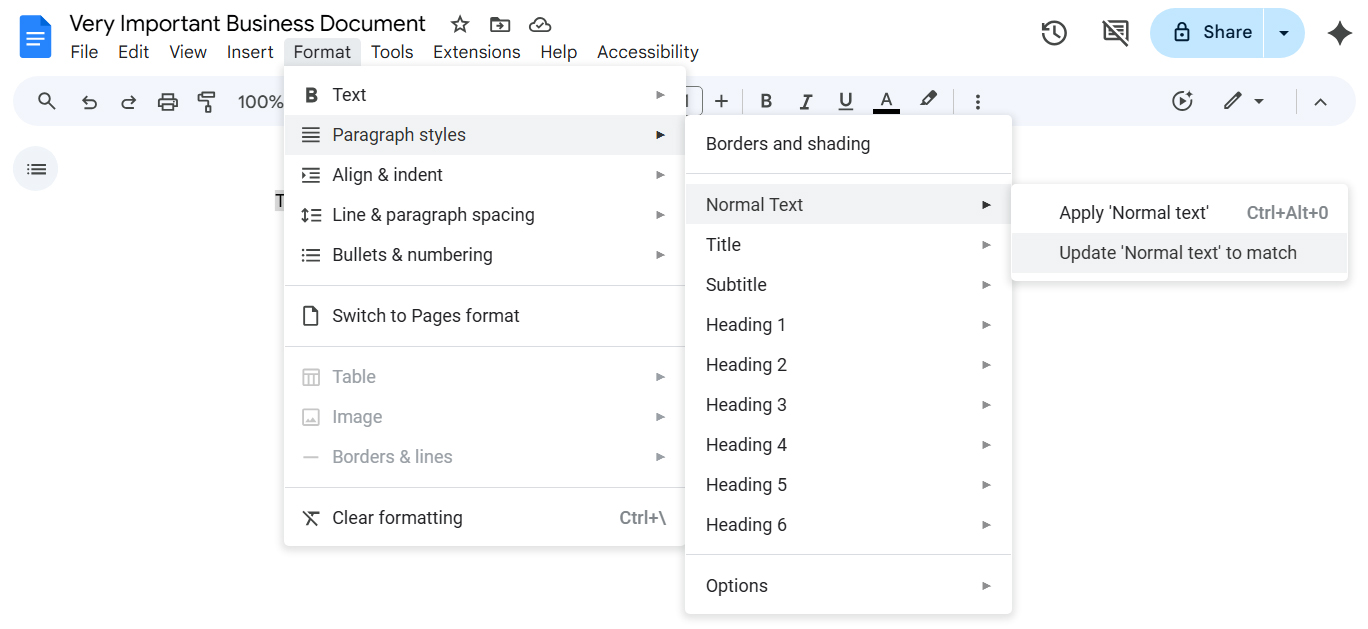Click the print icon in toolbar

pyautogui.click(x=168, y=101)
